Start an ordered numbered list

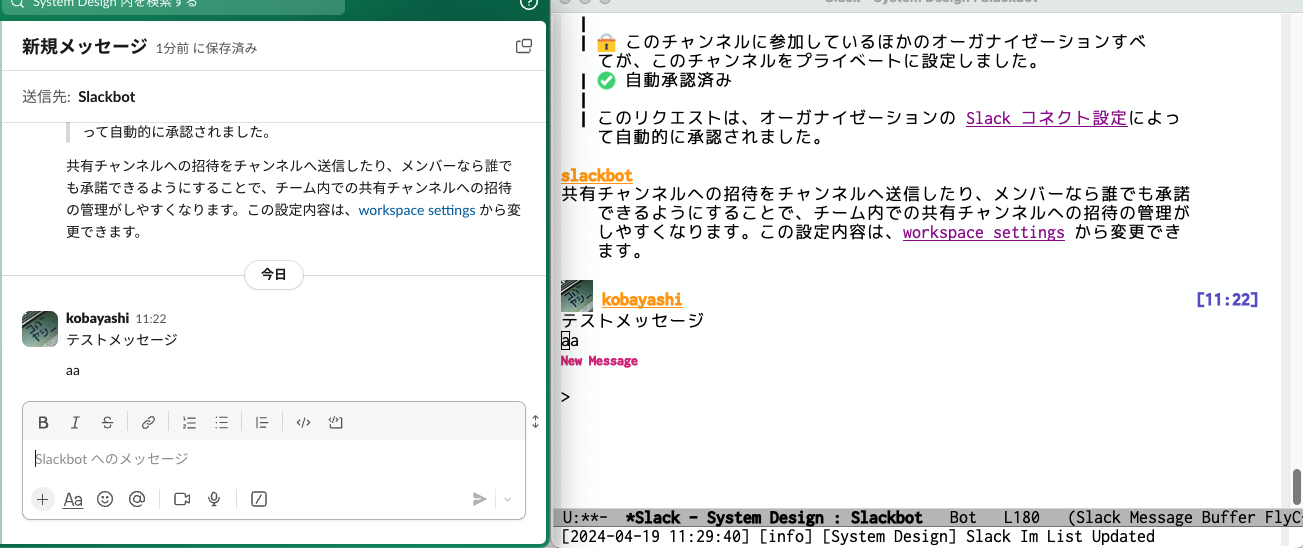[189, 423]
